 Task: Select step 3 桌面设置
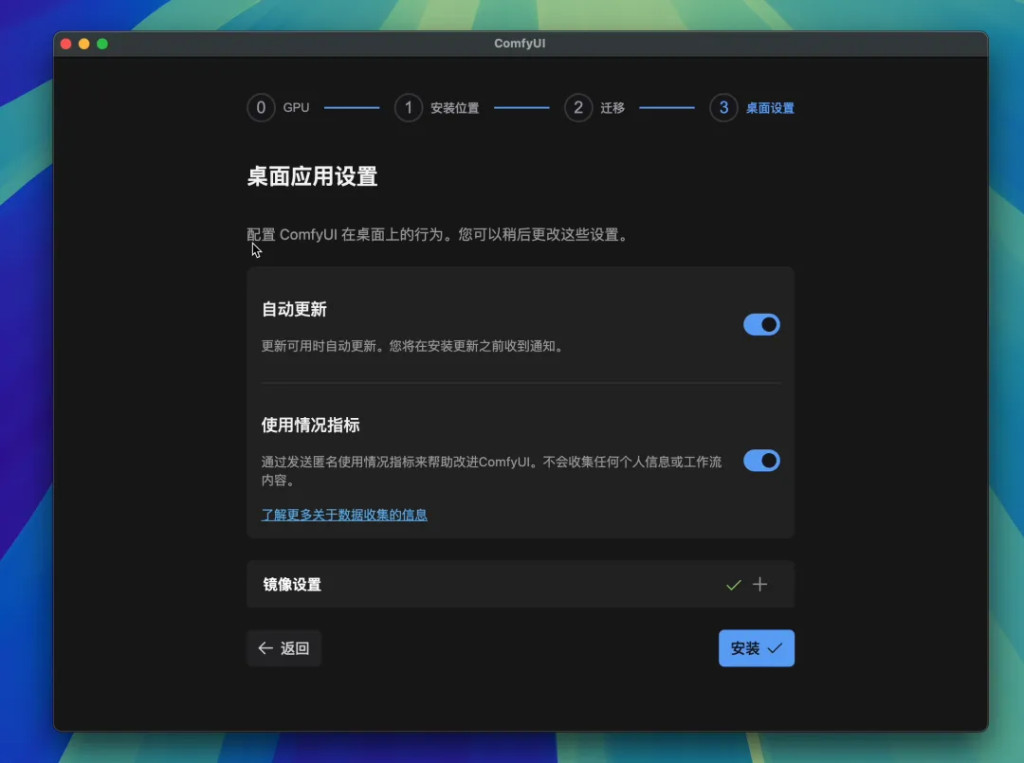(752, 108)
